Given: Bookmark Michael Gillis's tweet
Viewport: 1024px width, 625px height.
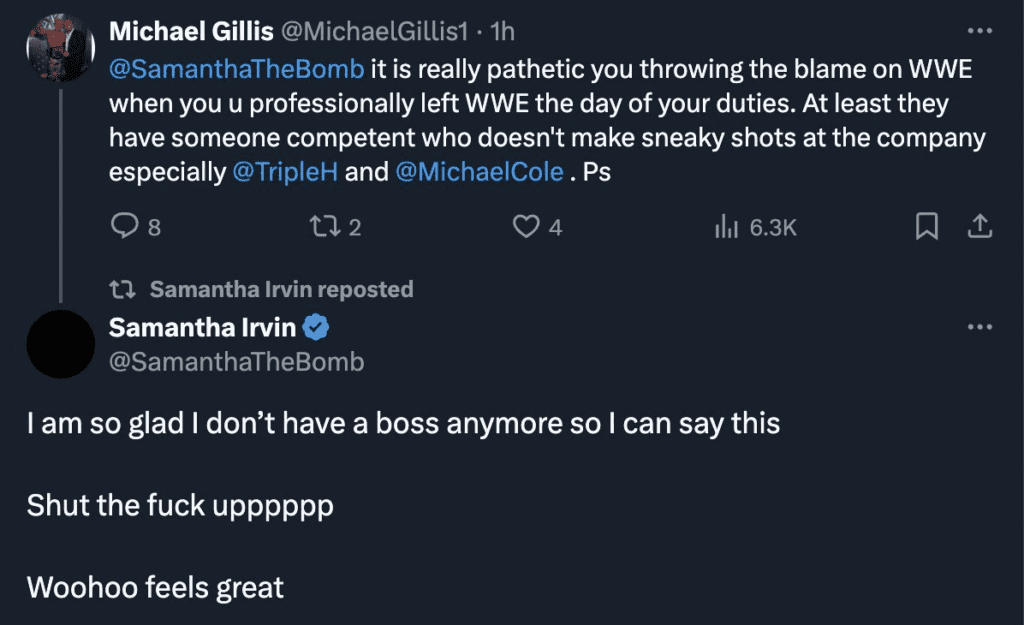Looking at the screenshot, I should pos(925,227).
